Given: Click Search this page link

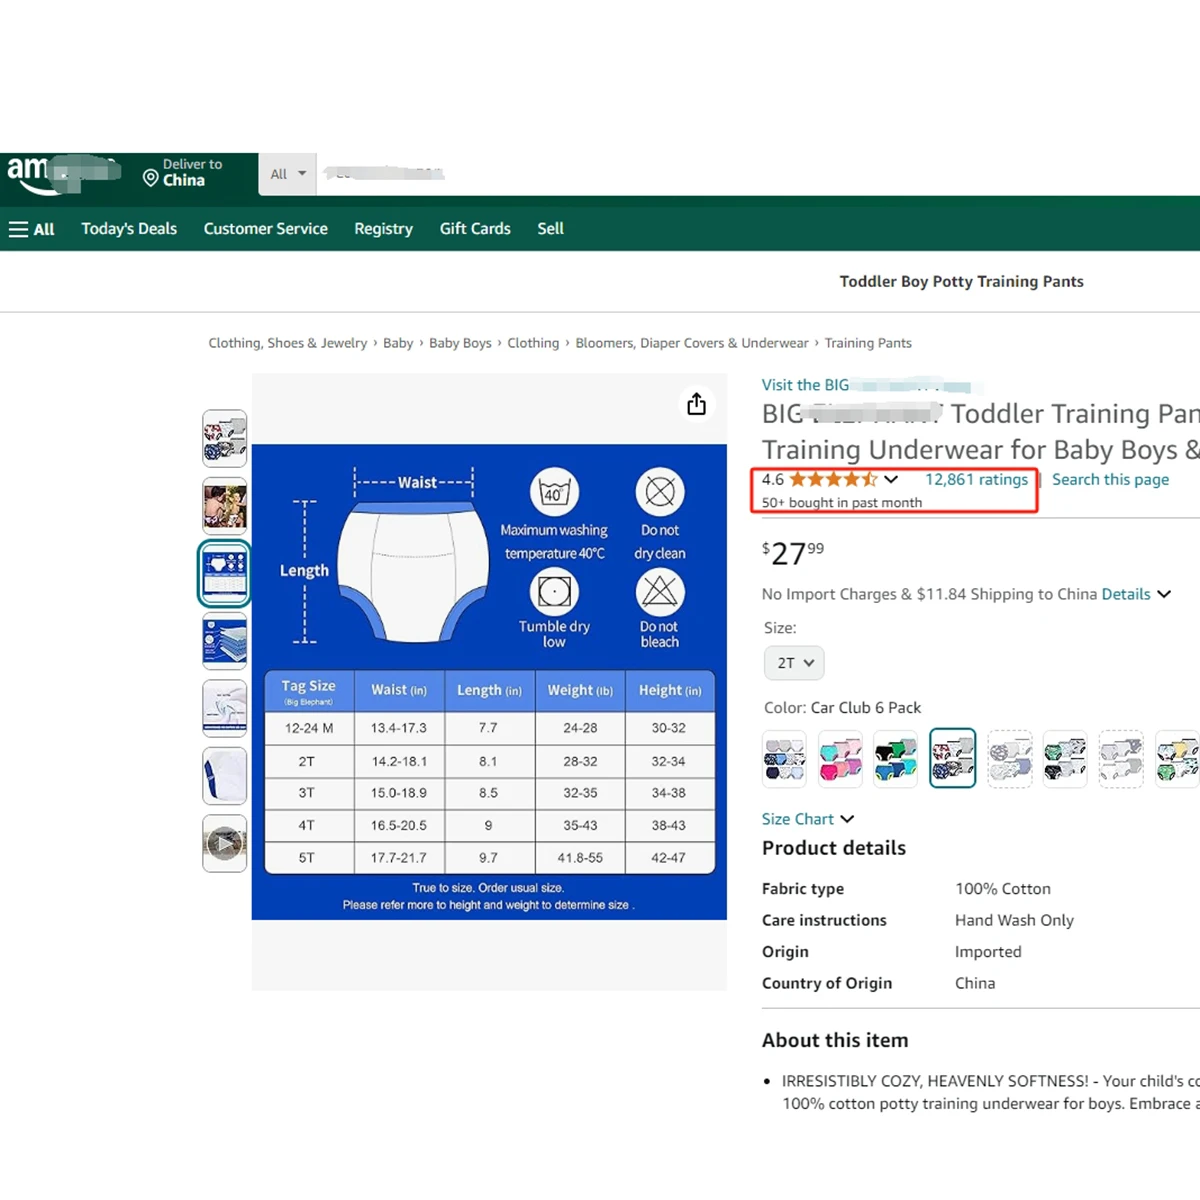Looking at the screenshot, I should [x=1110, y=480].
